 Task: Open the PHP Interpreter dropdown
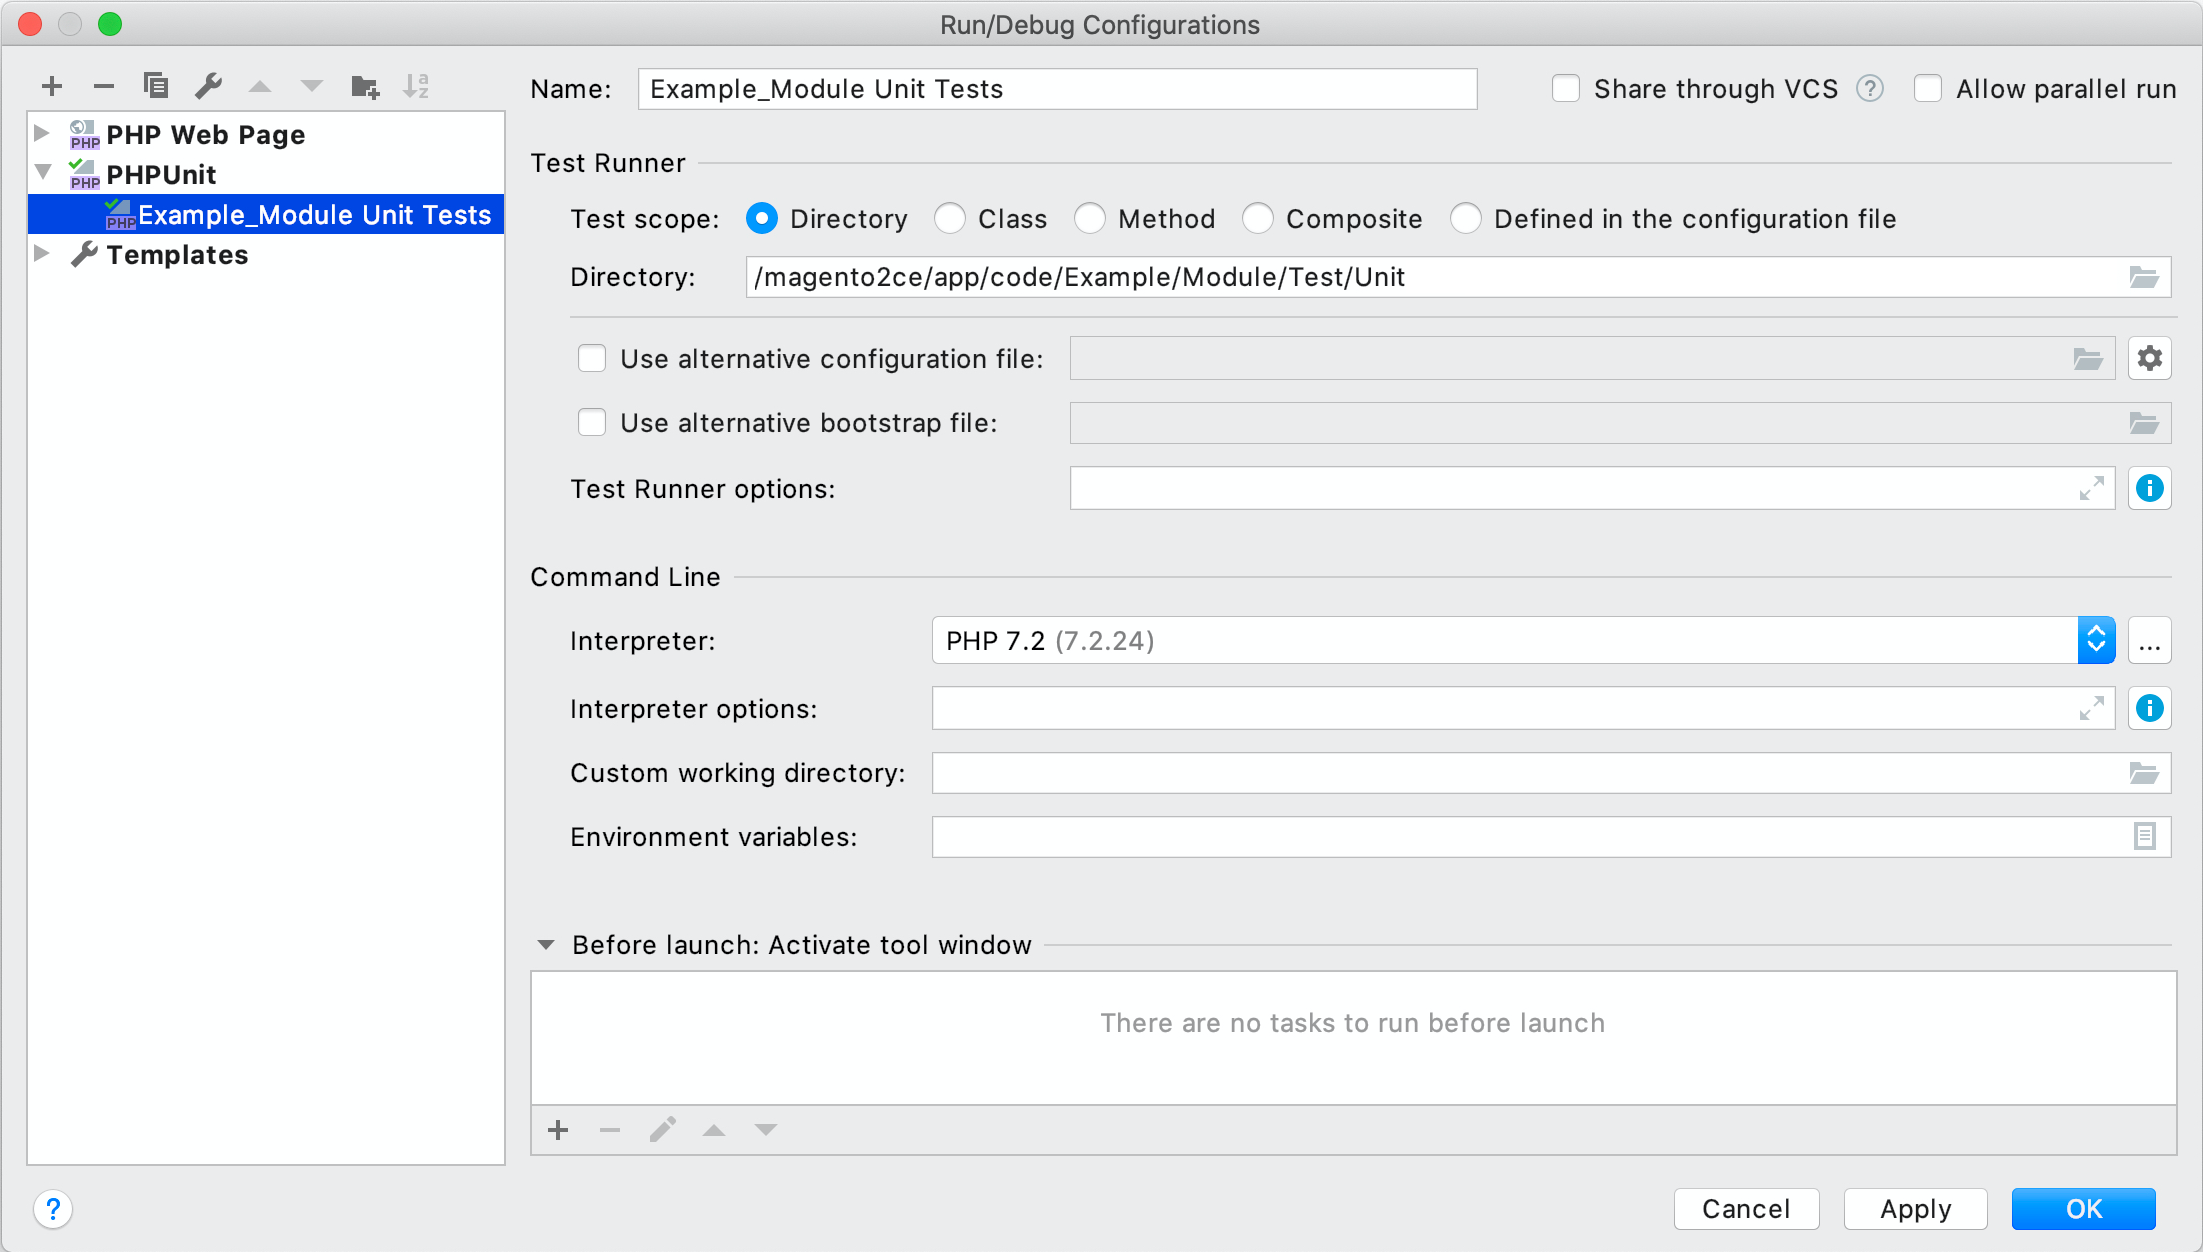[x=2096, y=640]
